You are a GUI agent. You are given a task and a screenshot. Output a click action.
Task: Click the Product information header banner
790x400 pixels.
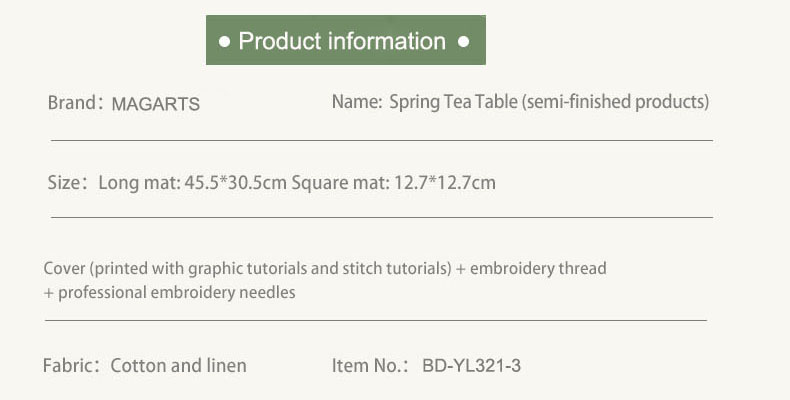(345, 41)
